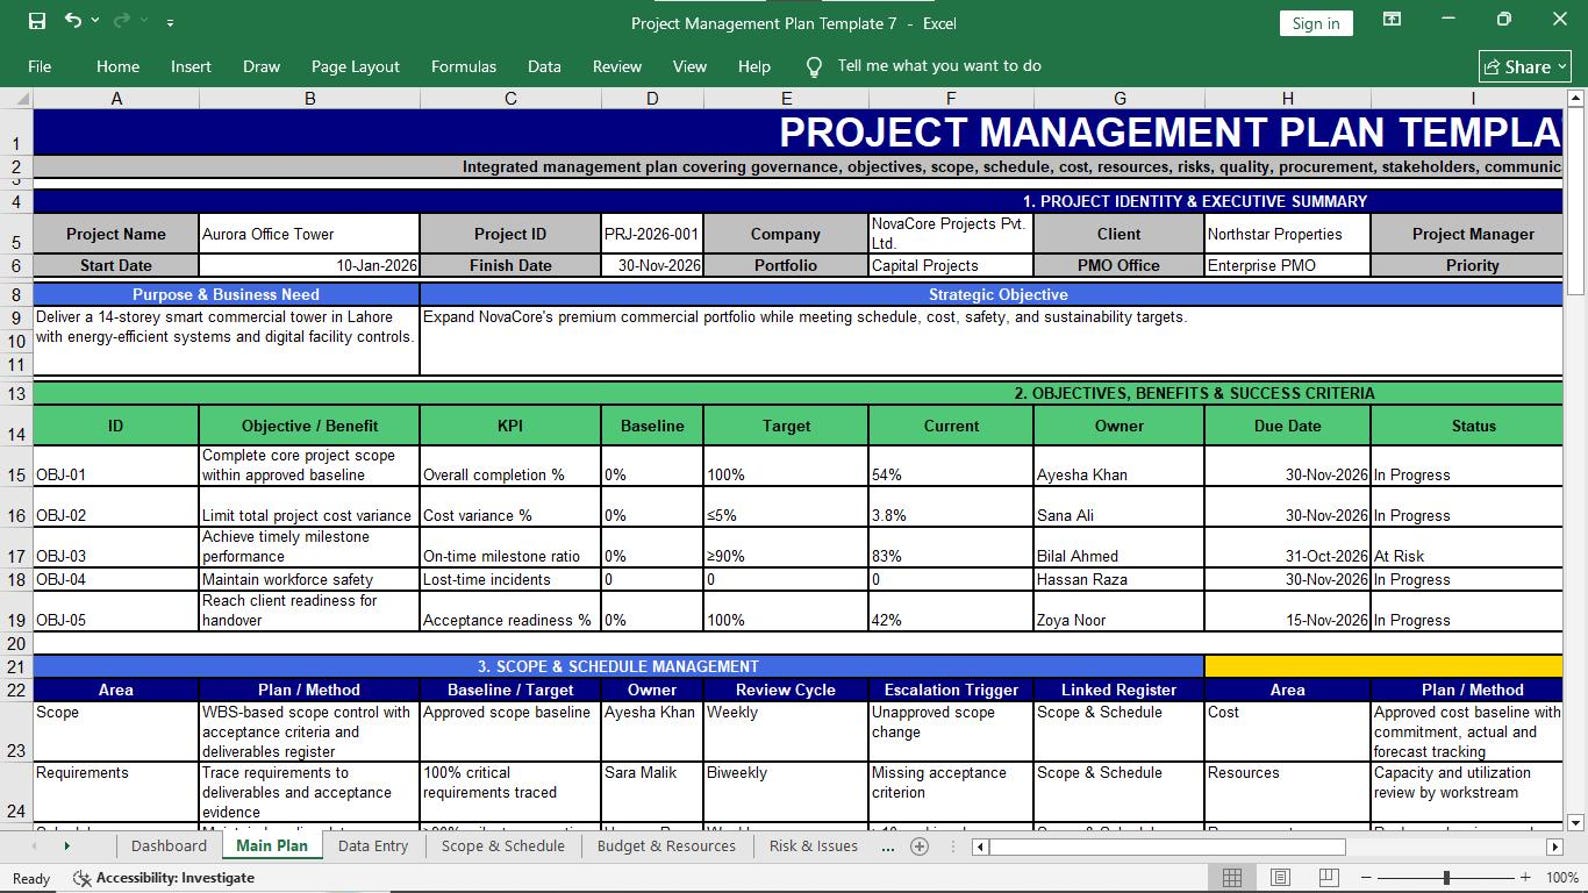Open the View ribbon tab
The width and height of the screenshot is (1588, 893).
click(x=689, y=67)
